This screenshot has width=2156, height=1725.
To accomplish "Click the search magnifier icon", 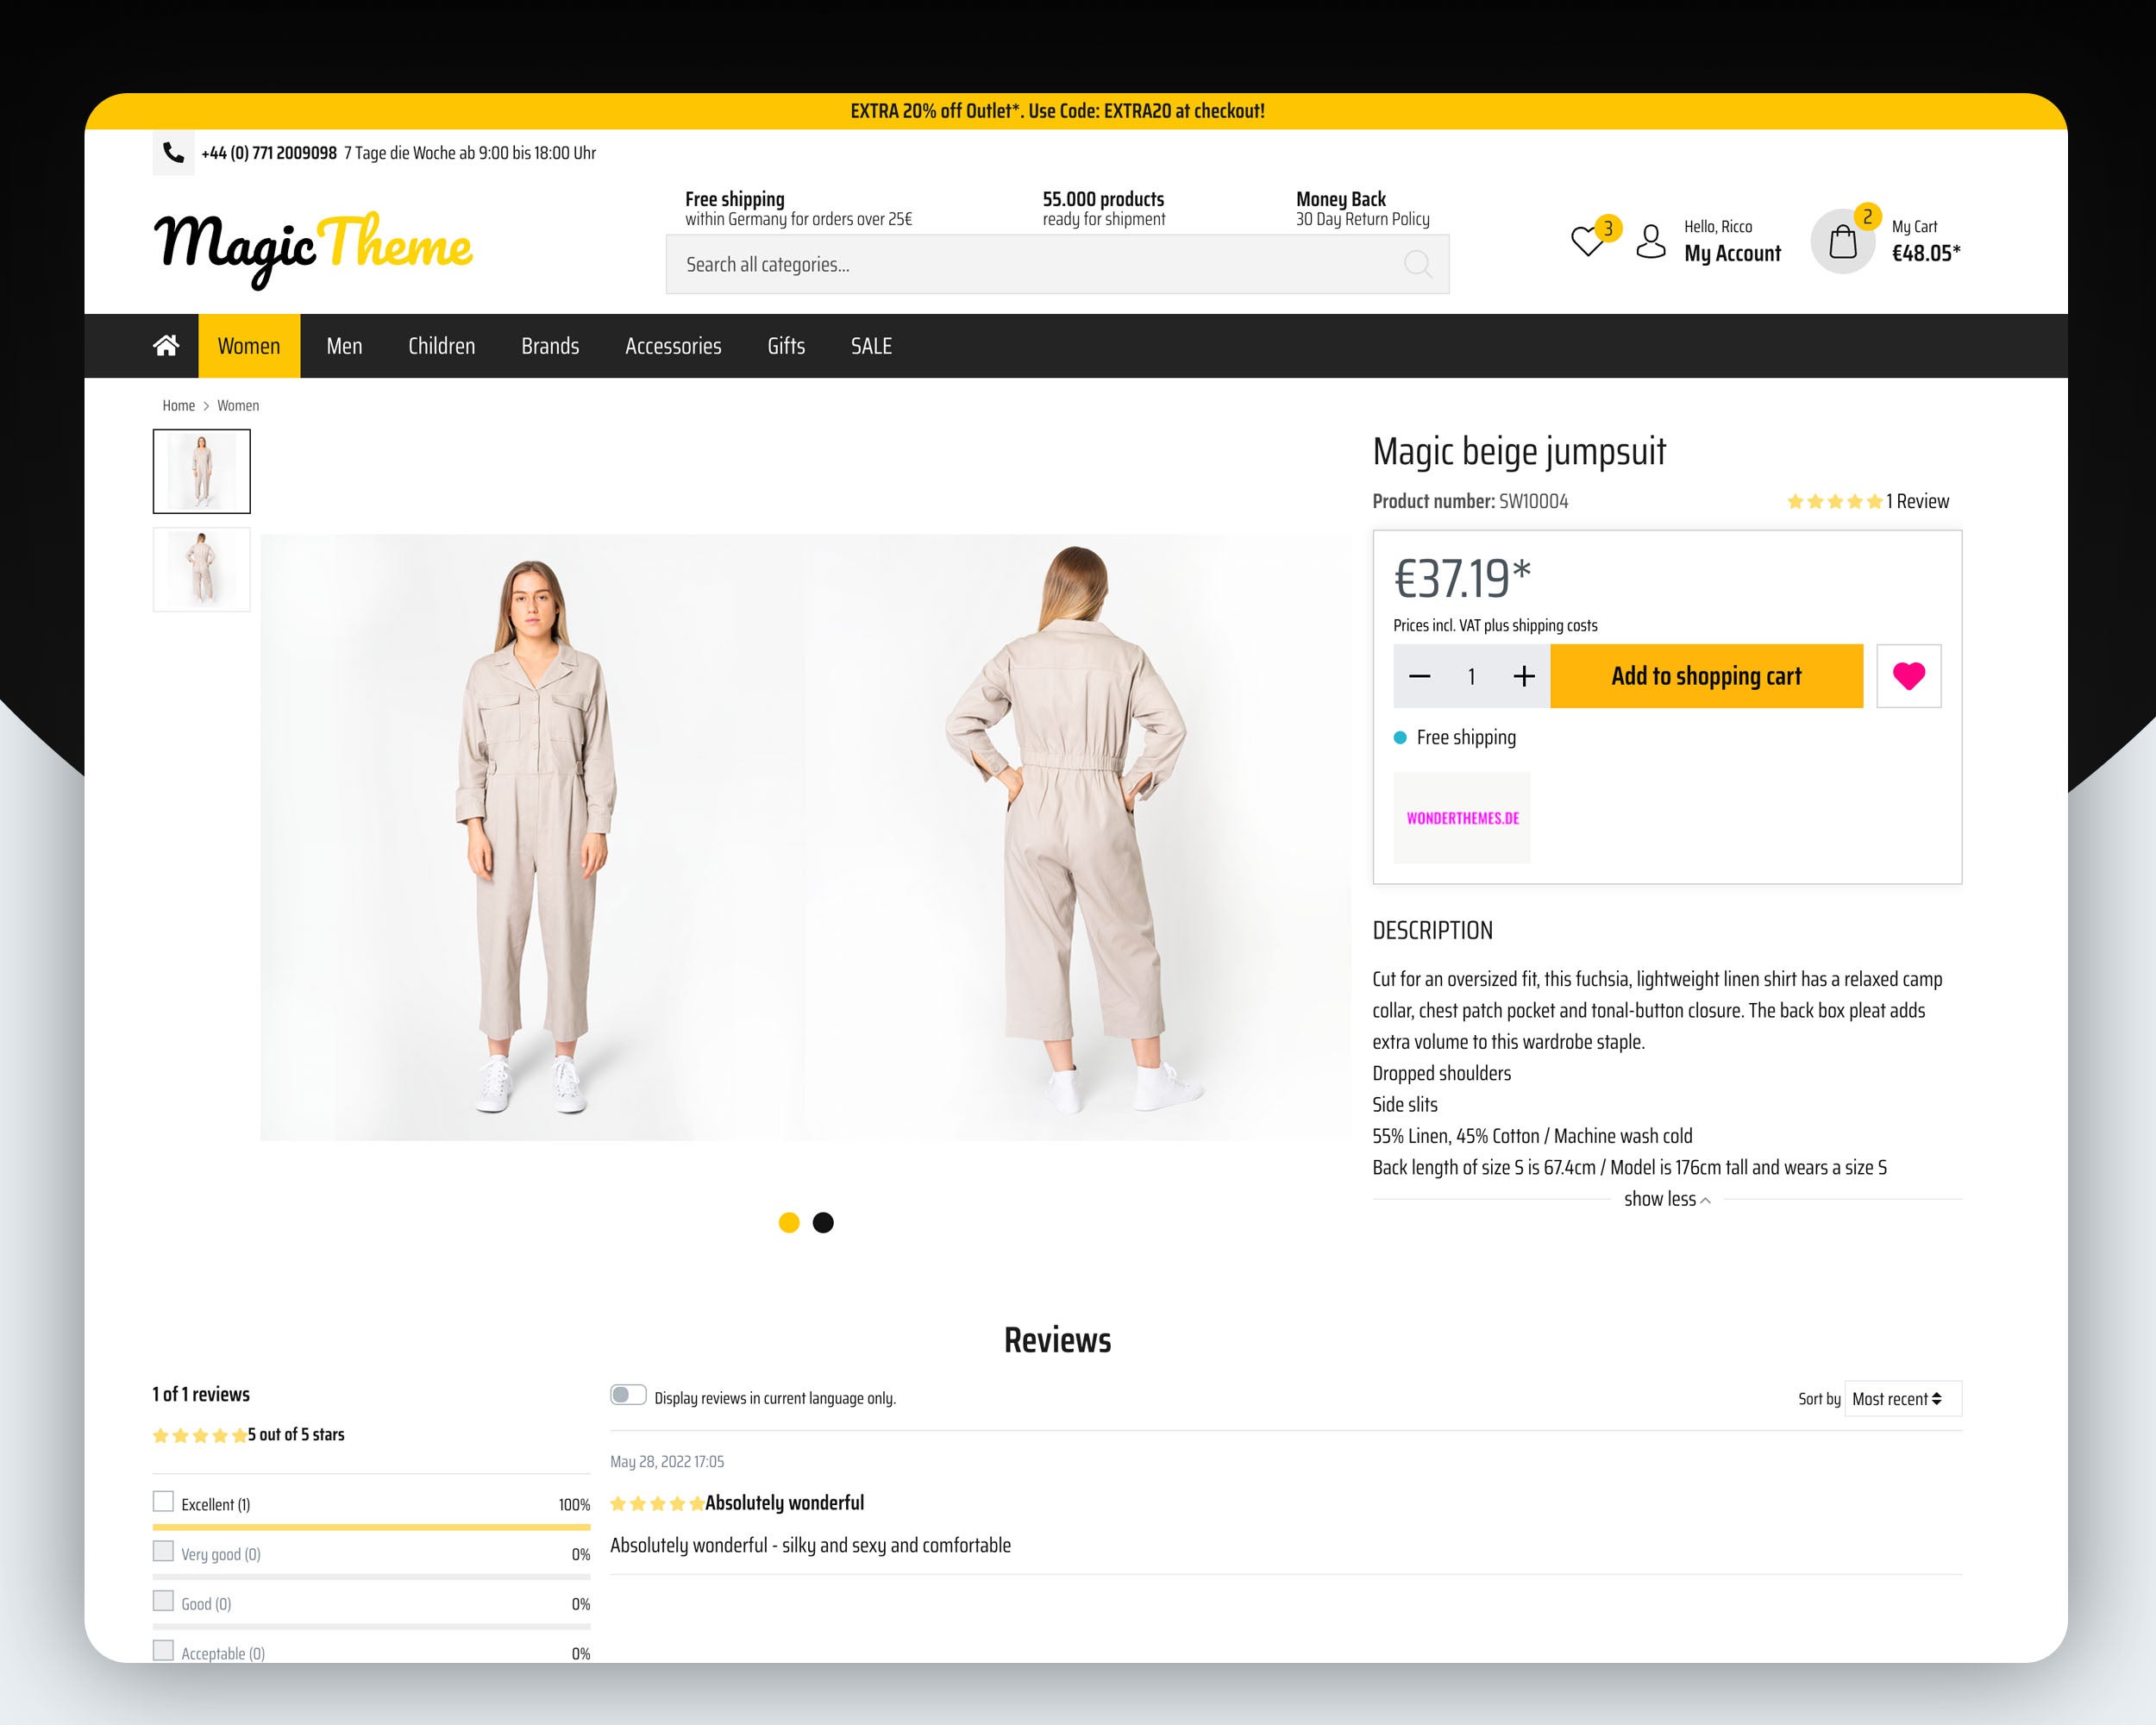I will coord(1417,264).
